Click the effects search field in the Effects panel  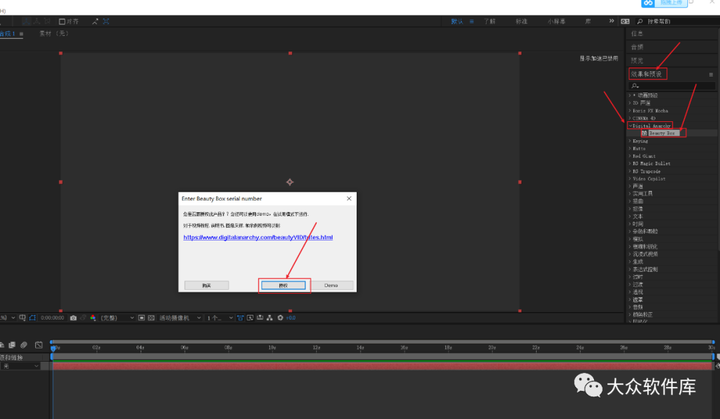point(672,86)
